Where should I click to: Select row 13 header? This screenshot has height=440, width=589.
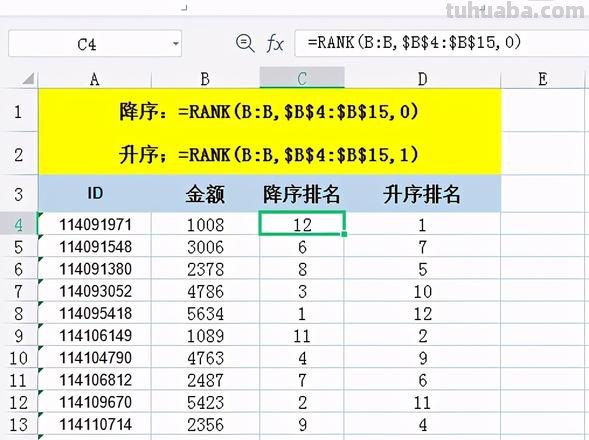(x=19, y=424)
